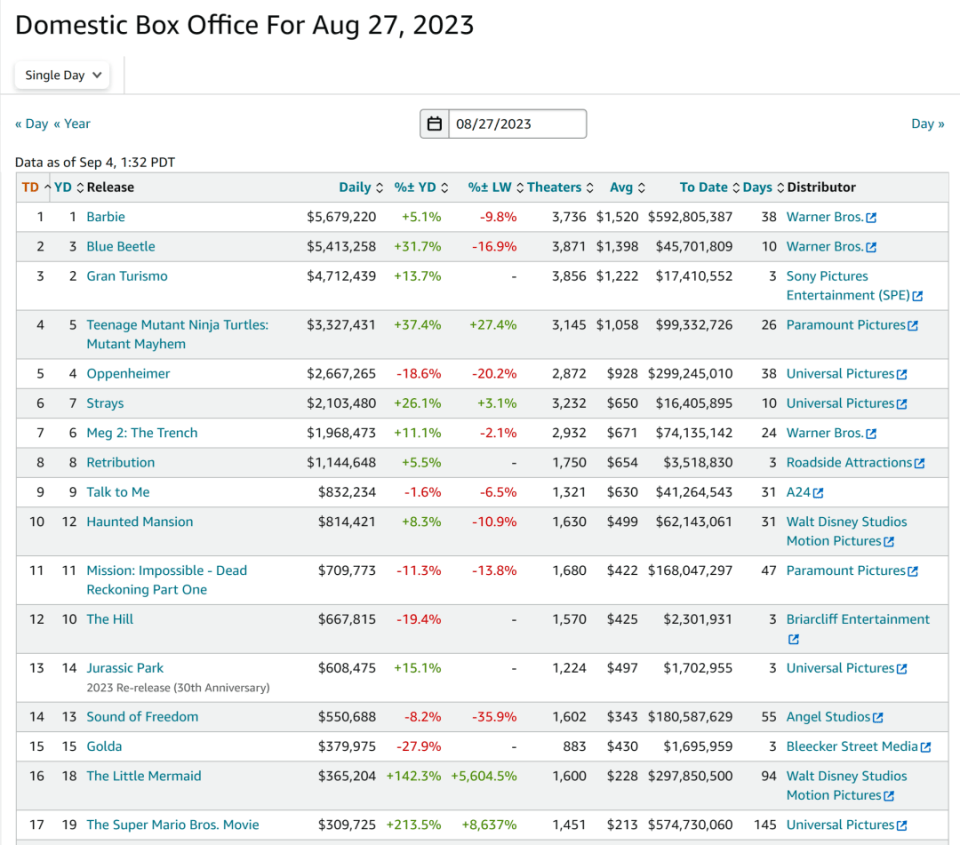Click external link icon beside Bleecker Street Media

click(925, 747)
